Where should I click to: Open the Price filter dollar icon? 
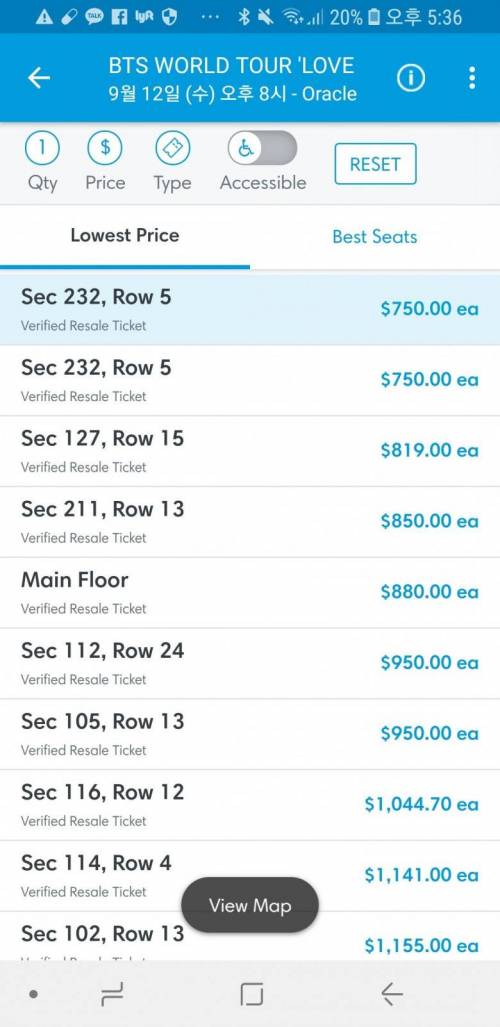[x=105, y=148]
